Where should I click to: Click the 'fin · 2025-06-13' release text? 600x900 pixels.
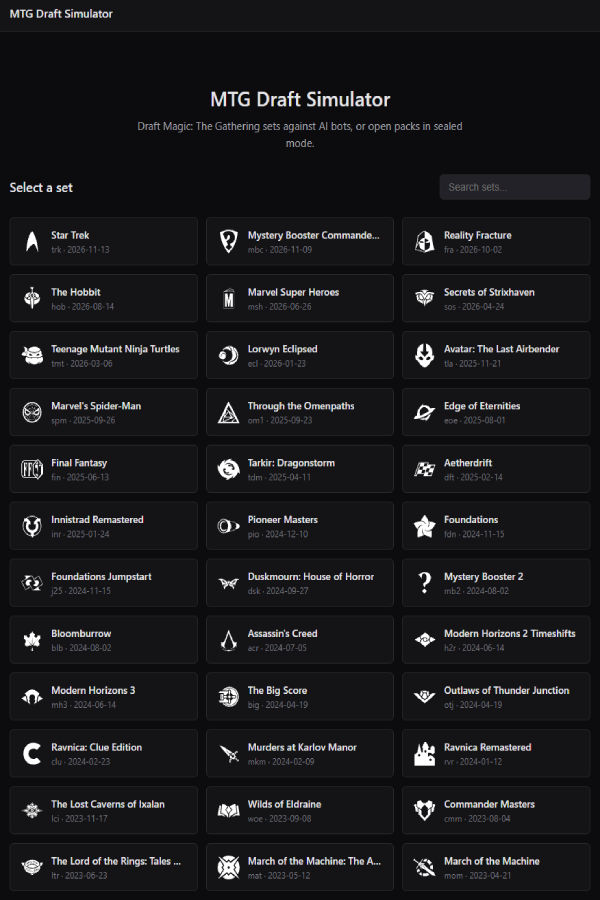(80, 477)
